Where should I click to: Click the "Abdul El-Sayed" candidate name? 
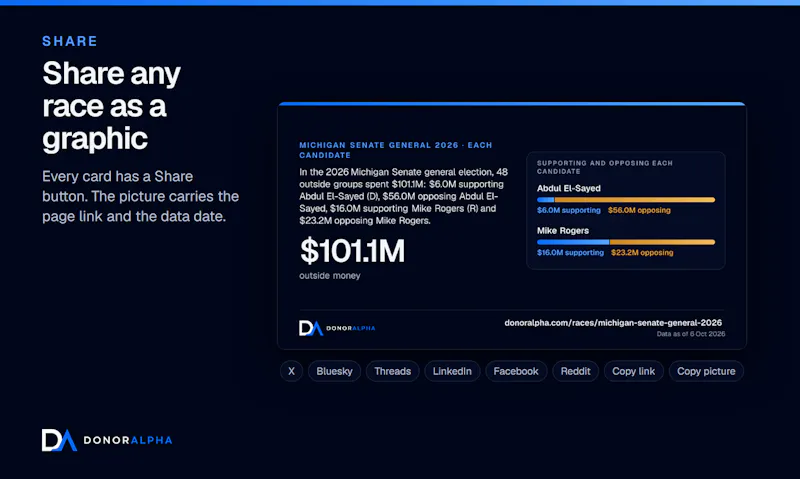[568, 188]
